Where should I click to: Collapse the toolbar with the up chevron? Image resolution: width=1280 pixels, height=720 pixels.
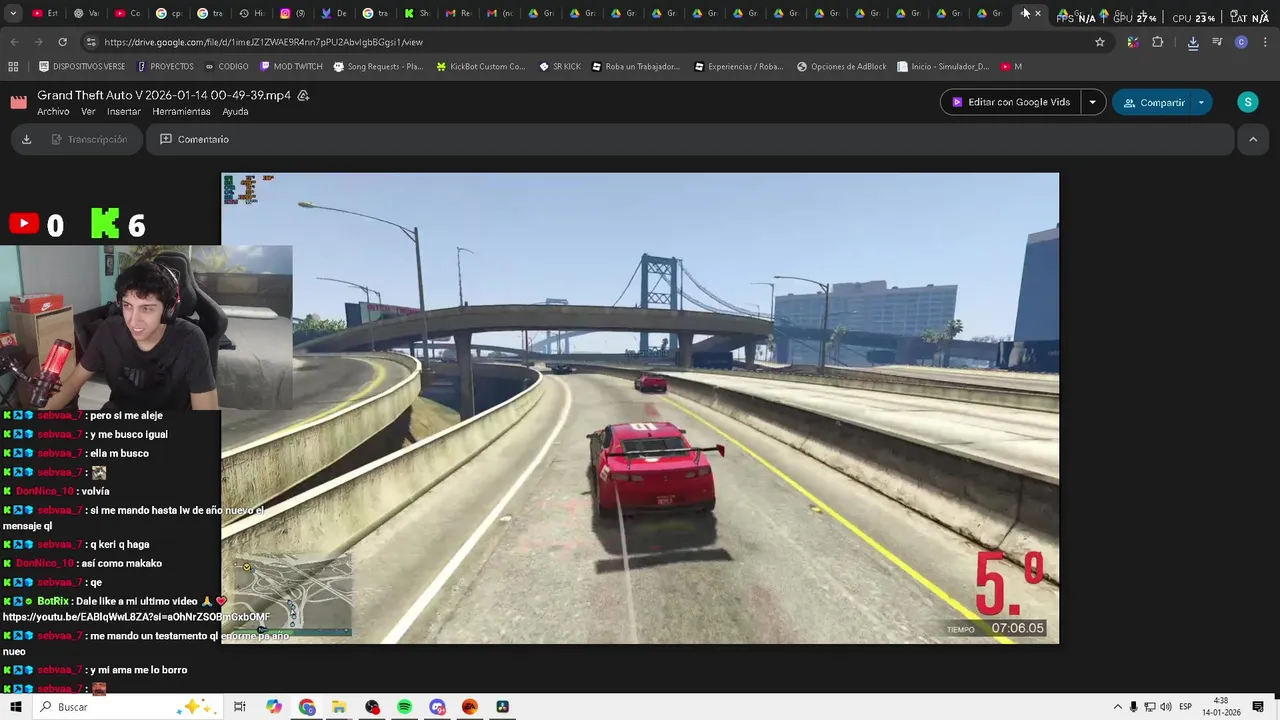(1253, 139)
